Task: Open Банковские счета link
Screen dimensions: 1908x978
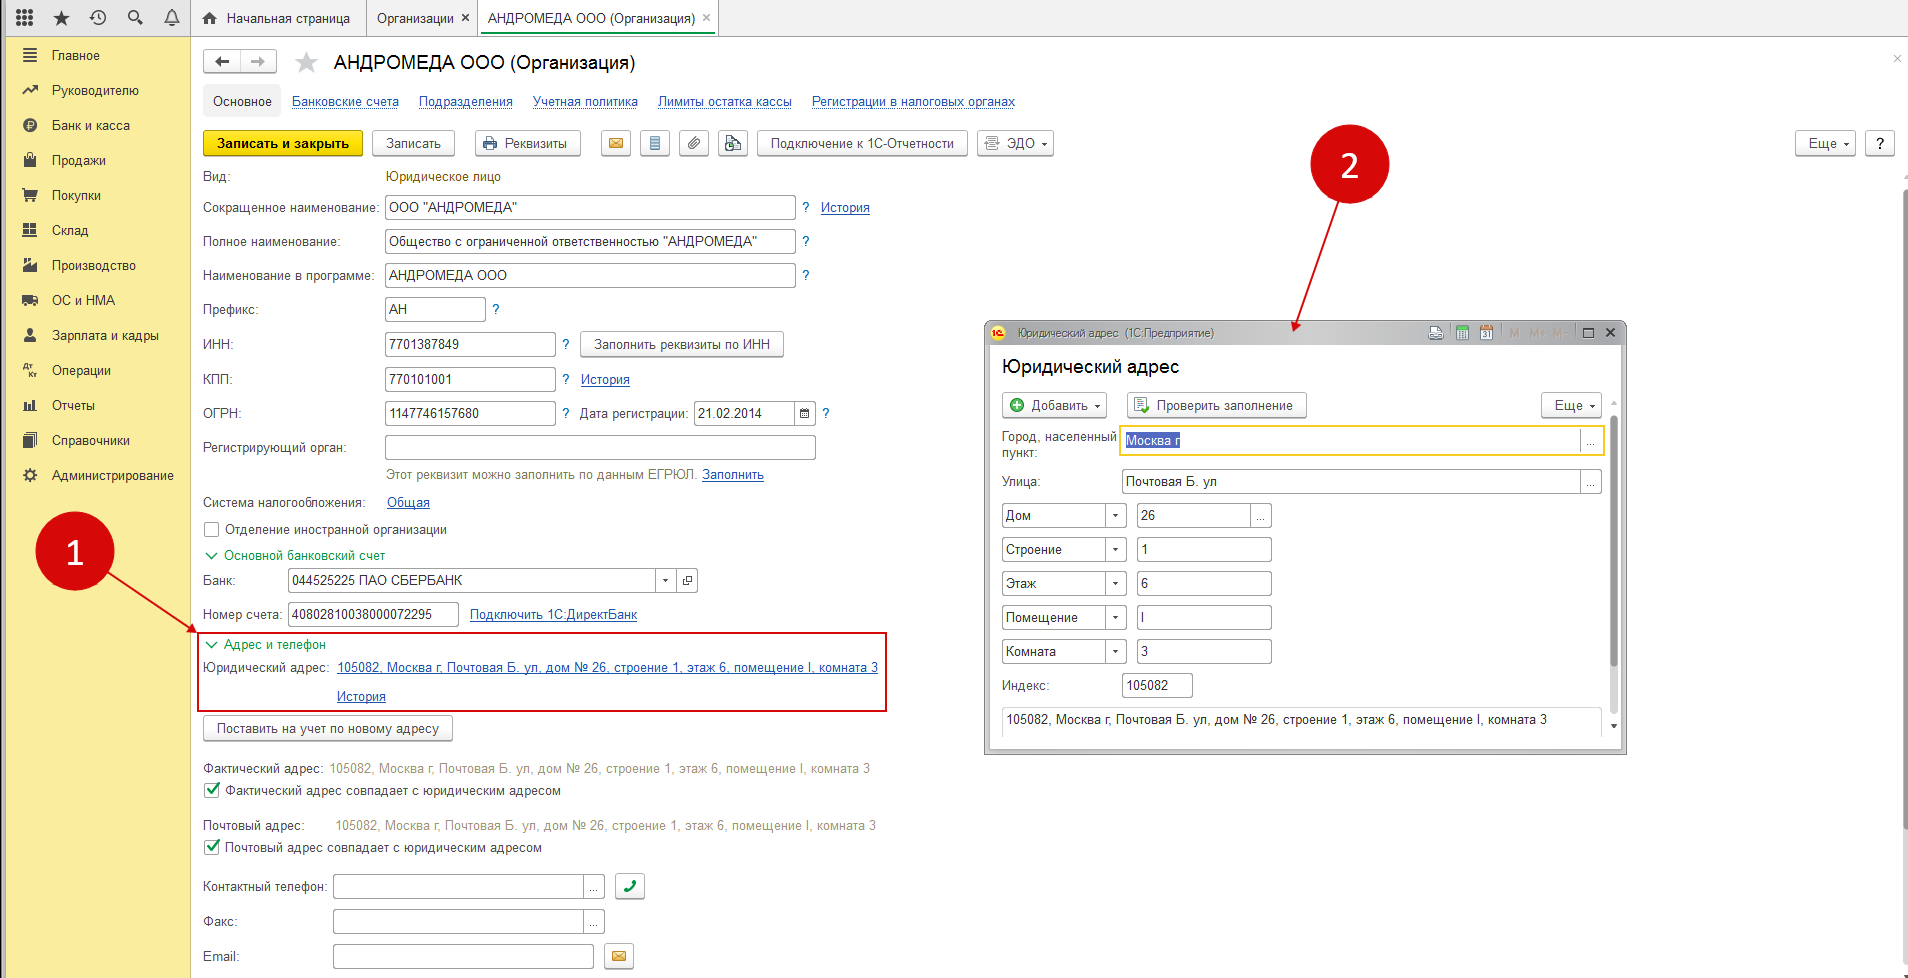Action: 345,102
